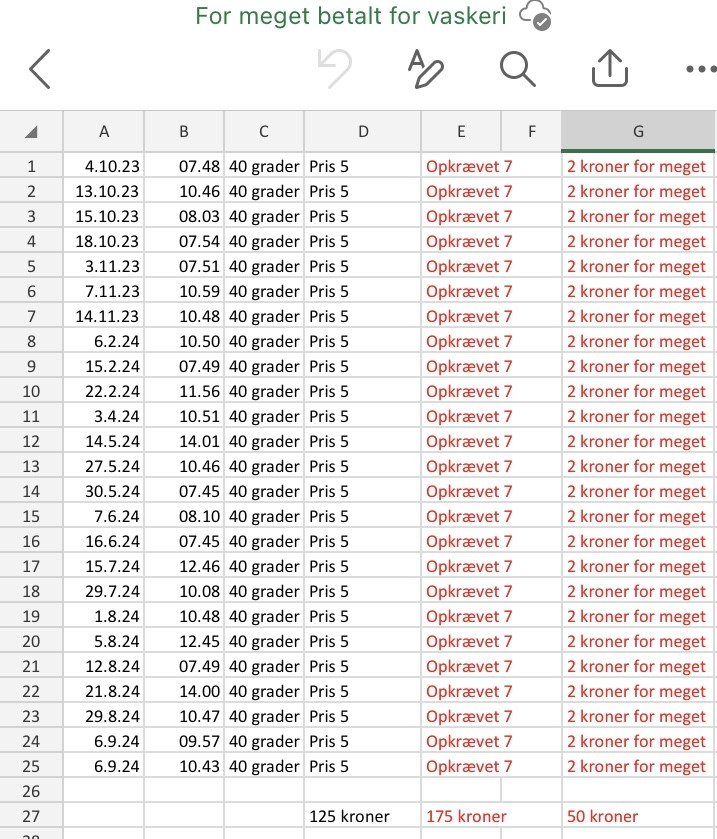
Task: Open the search magnifier icon
Action: click(x=515, y=69)
